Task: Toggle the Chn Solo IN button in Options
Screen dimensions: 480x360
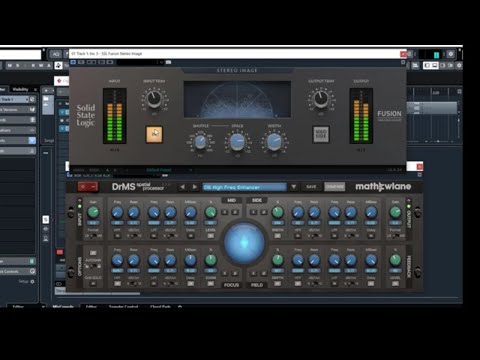Action: 93,284
